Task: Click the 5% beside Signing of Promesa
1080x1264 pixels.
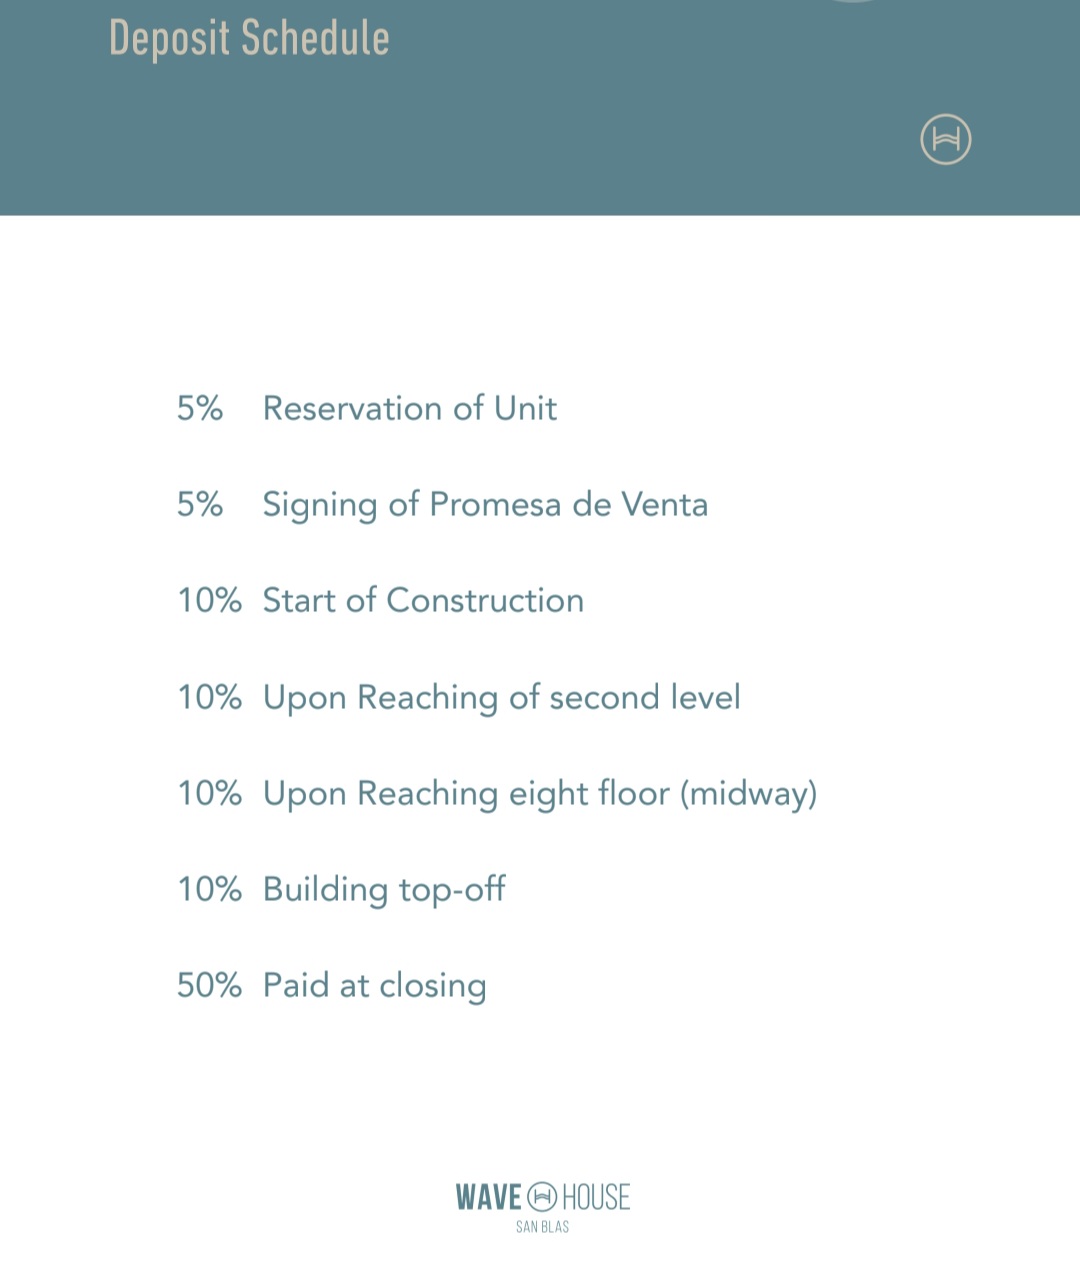Action: [200, 504]
